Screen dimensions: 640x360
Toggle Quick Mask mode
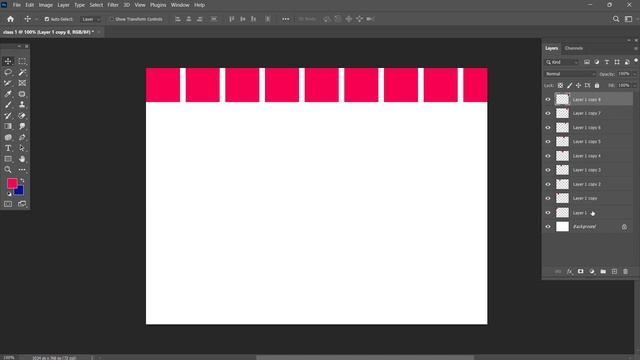click(8, 204)
